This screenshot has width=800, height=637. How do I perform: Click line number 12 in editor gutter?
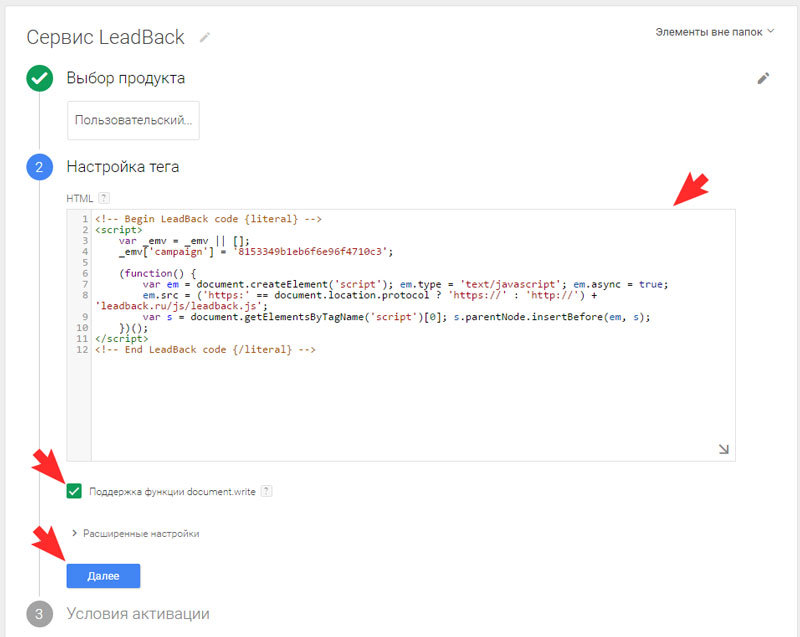(82, 349)
